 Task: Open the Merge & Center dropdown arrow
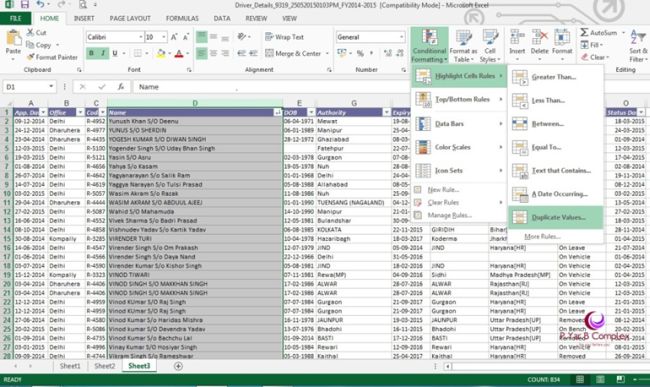click(x=327, y=53)
